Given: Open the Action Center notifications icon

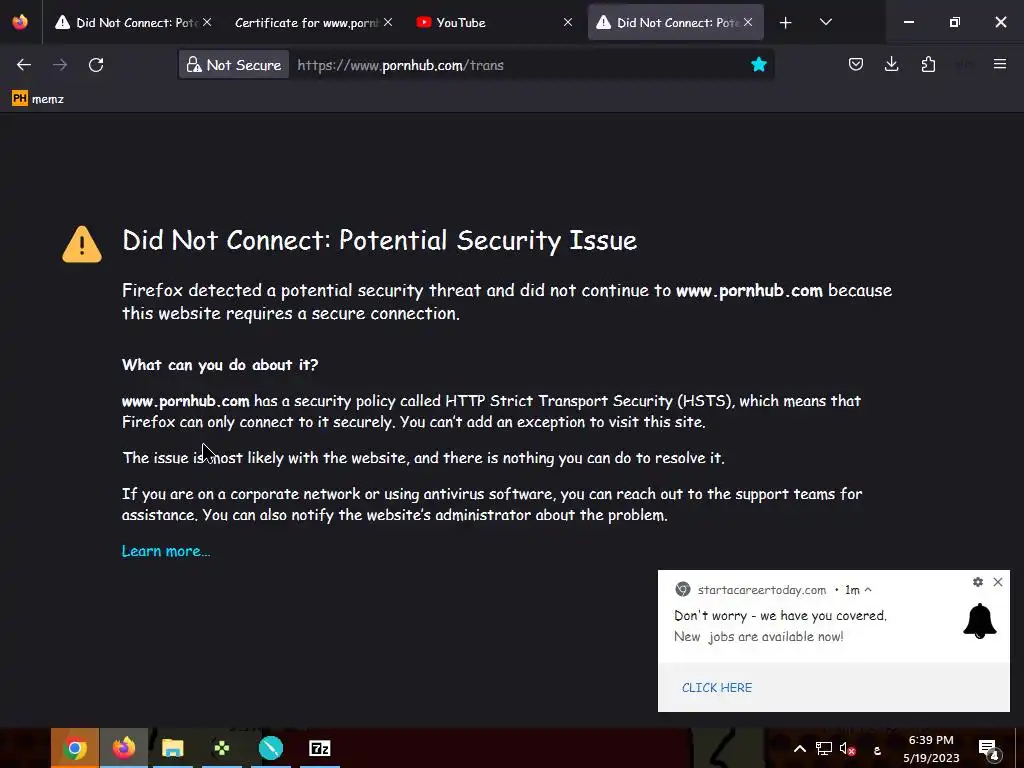Looking at the screenshot, I should pyautogui.click(x=989, y=749).
